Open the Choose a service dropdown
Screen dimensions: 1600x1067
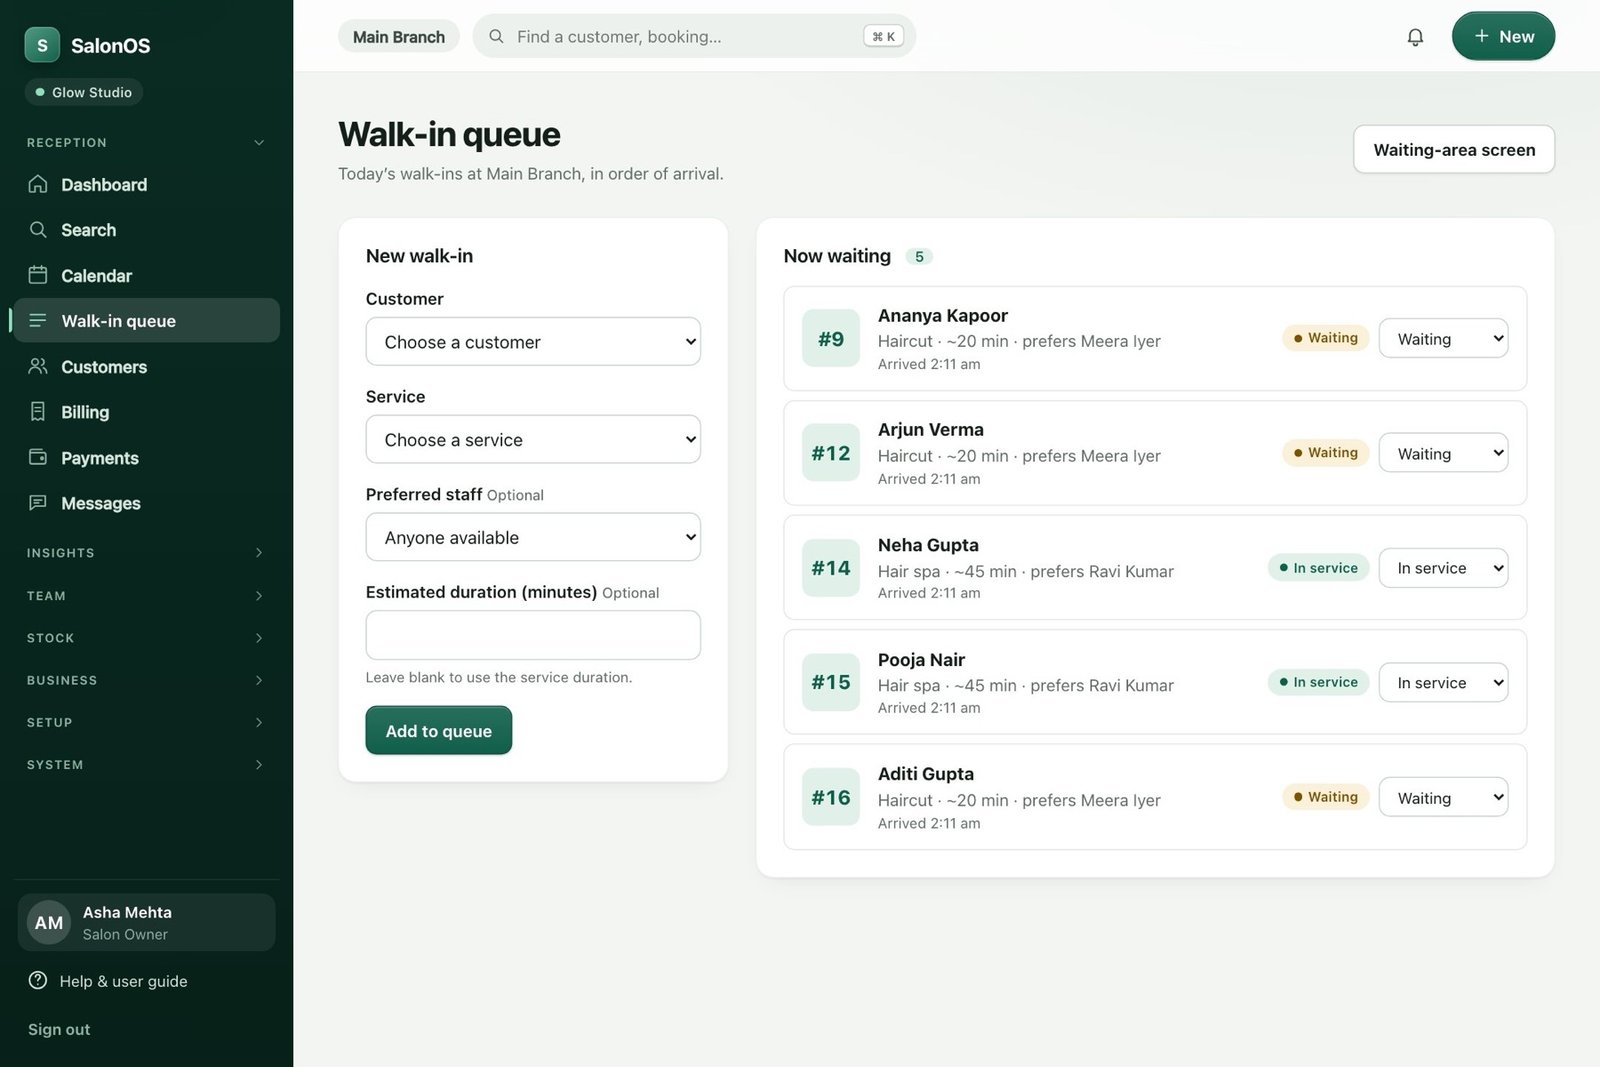[533, 440]
